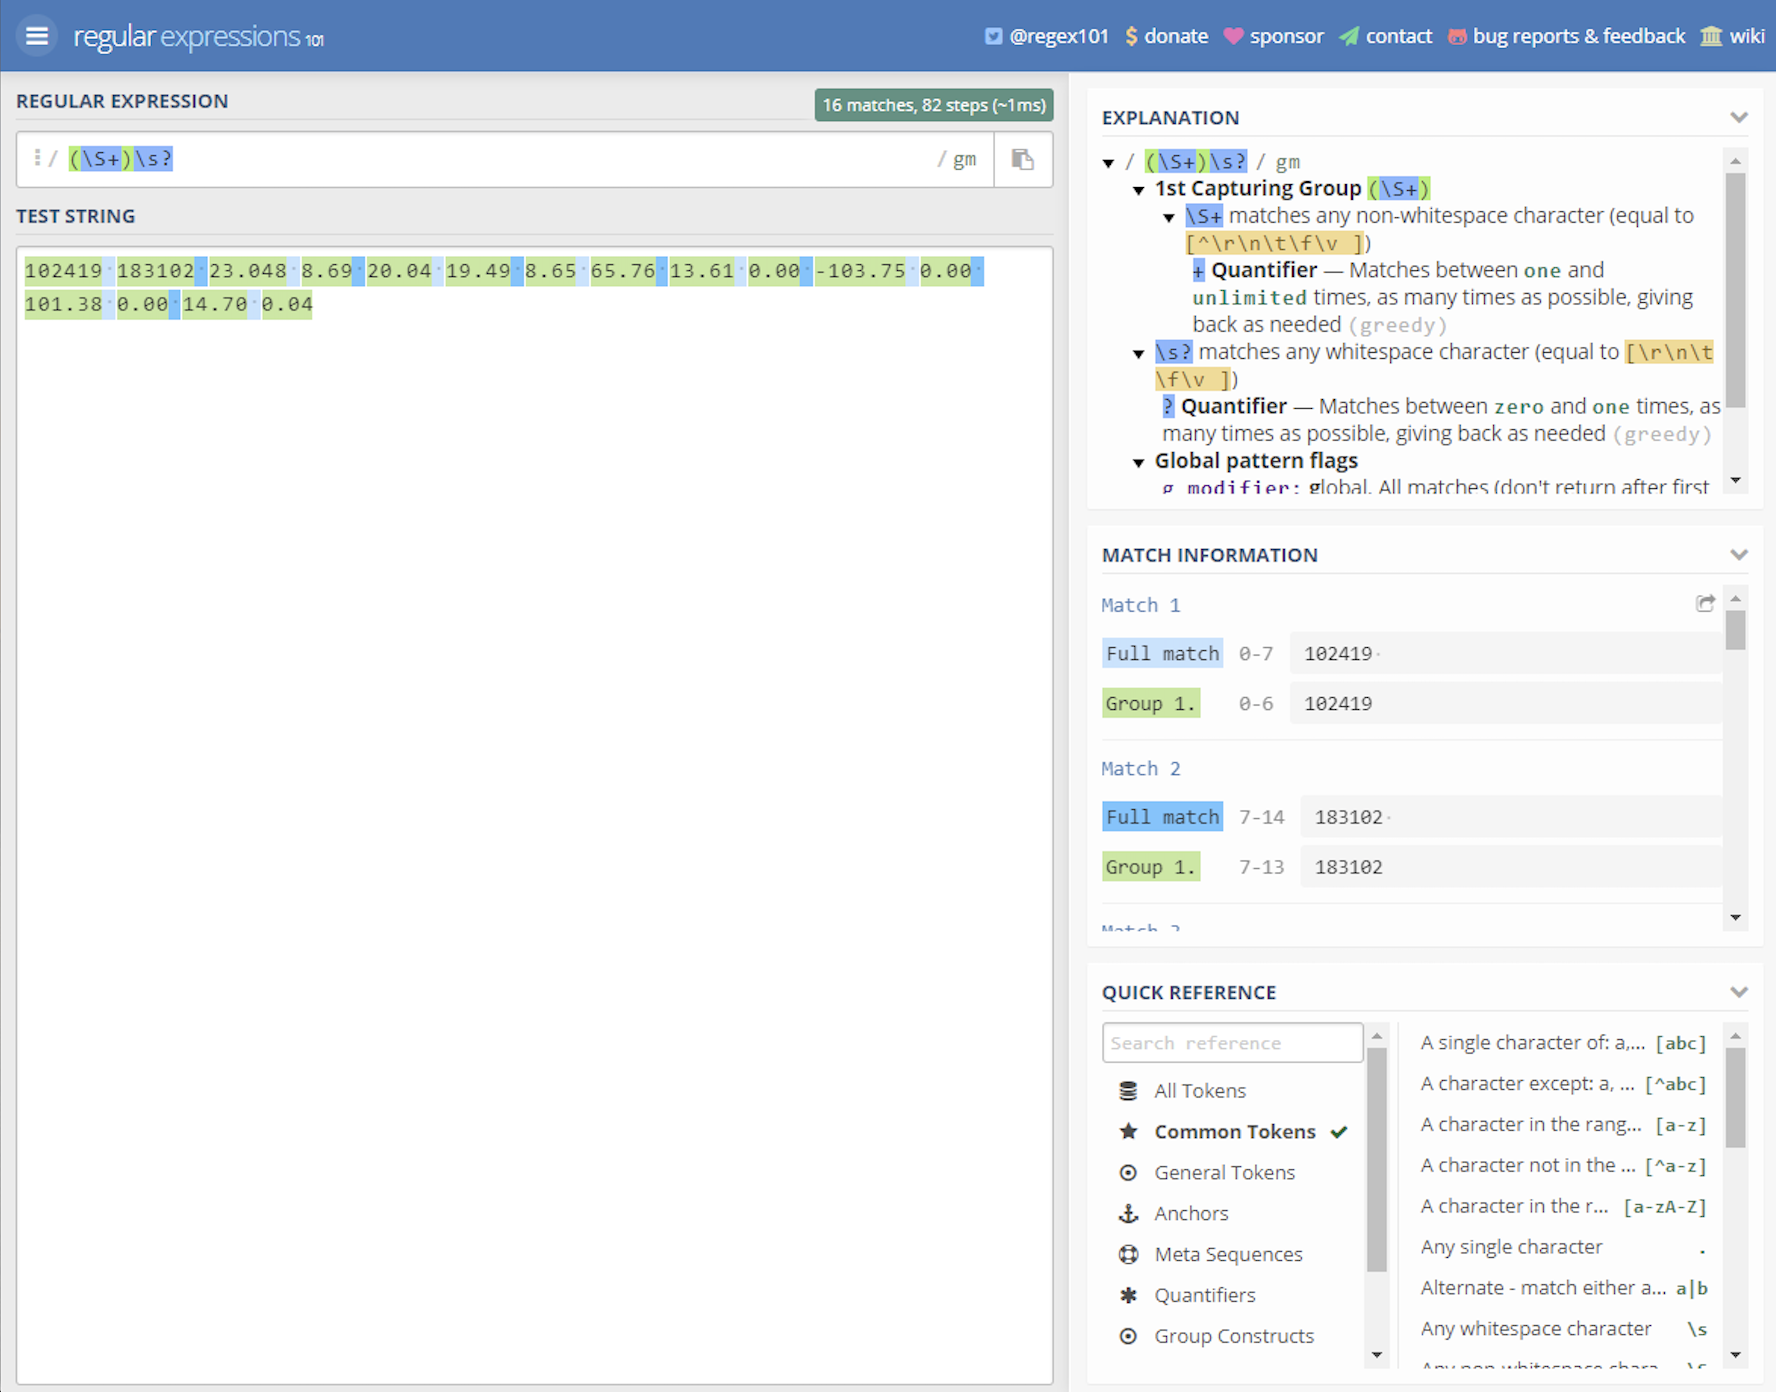This screenshot has height=1392, width=1776.
Task: Select Meta Sequences category
Action: click(1228, 1255)
